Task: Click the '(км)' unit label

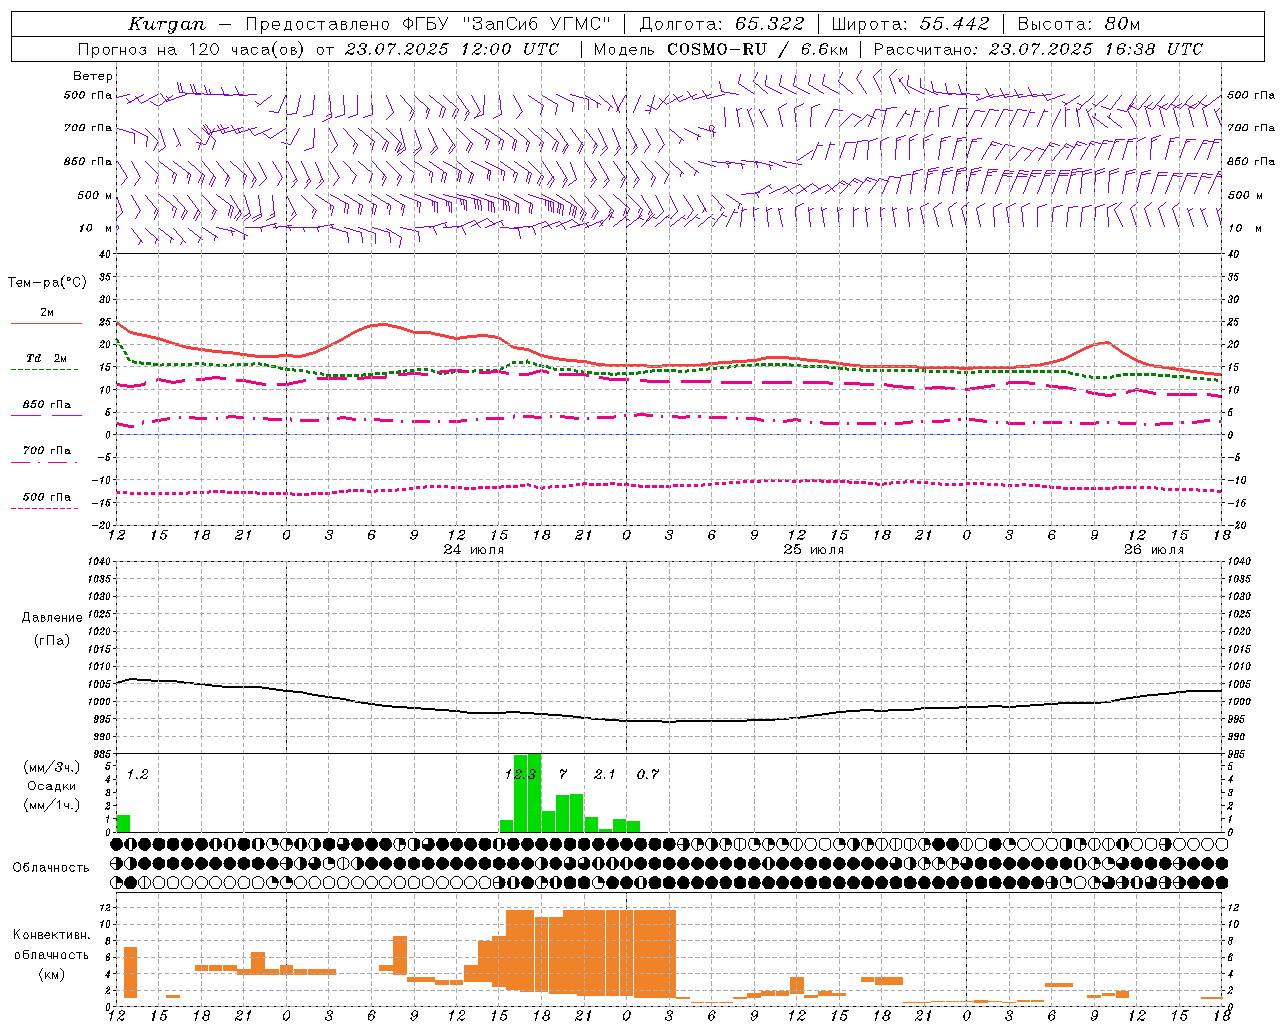Action: click(52, 974)
